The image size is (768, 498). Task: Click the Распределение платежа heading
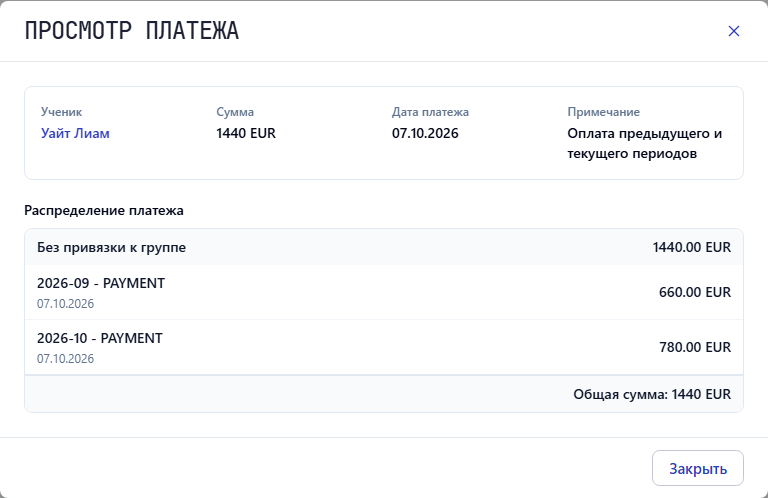pyautogui.click(x=104, y=211)
